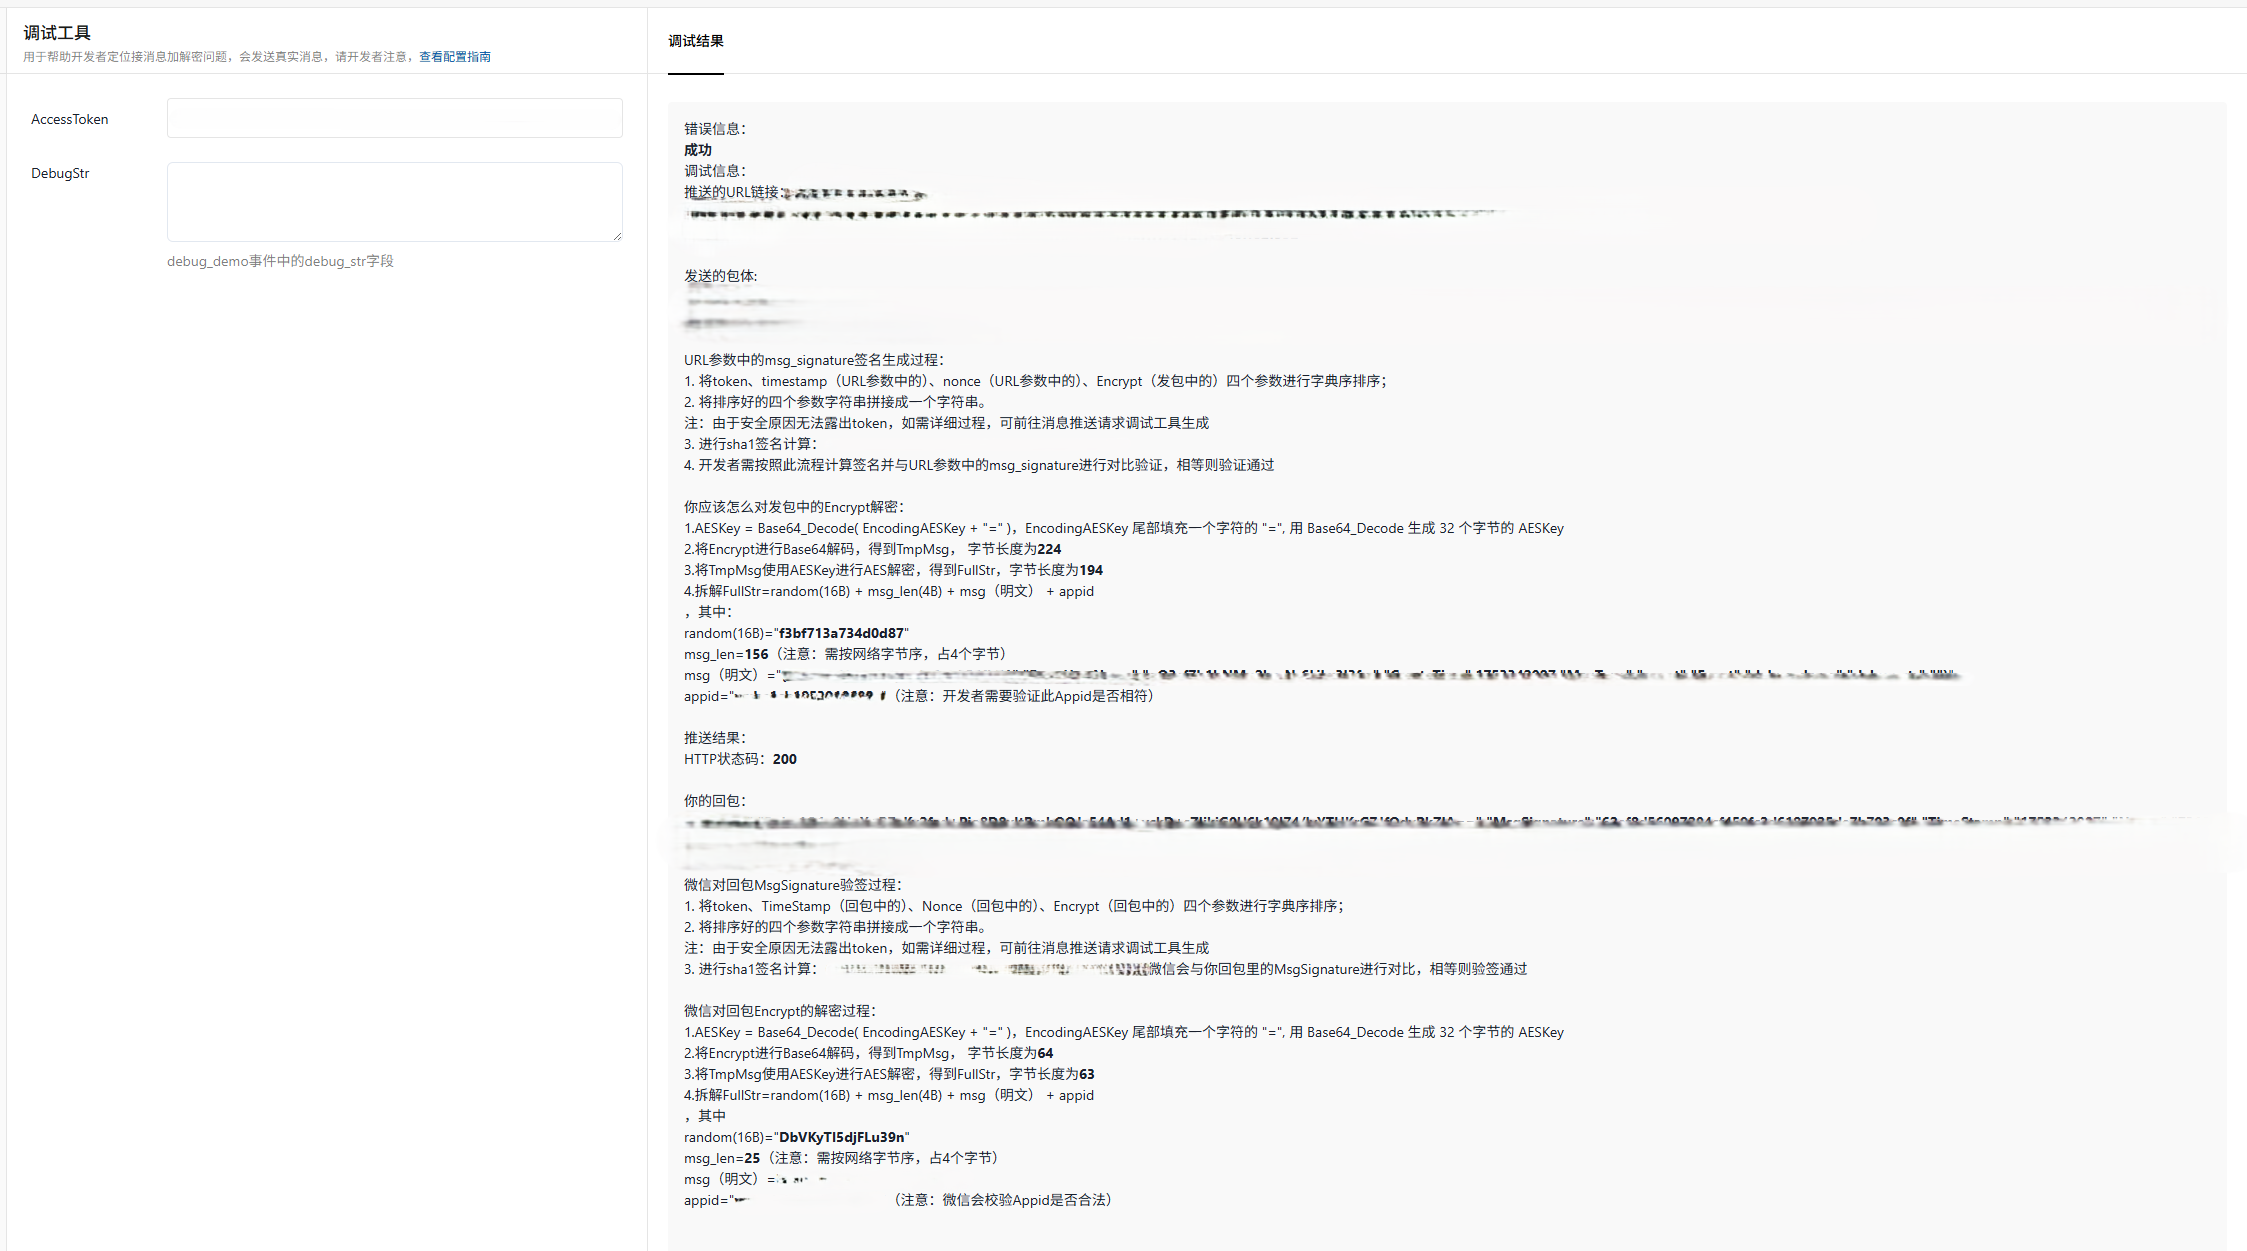2247x1251 pixels.
Task: Click the 你的回包 label
Action: [714, 801]
